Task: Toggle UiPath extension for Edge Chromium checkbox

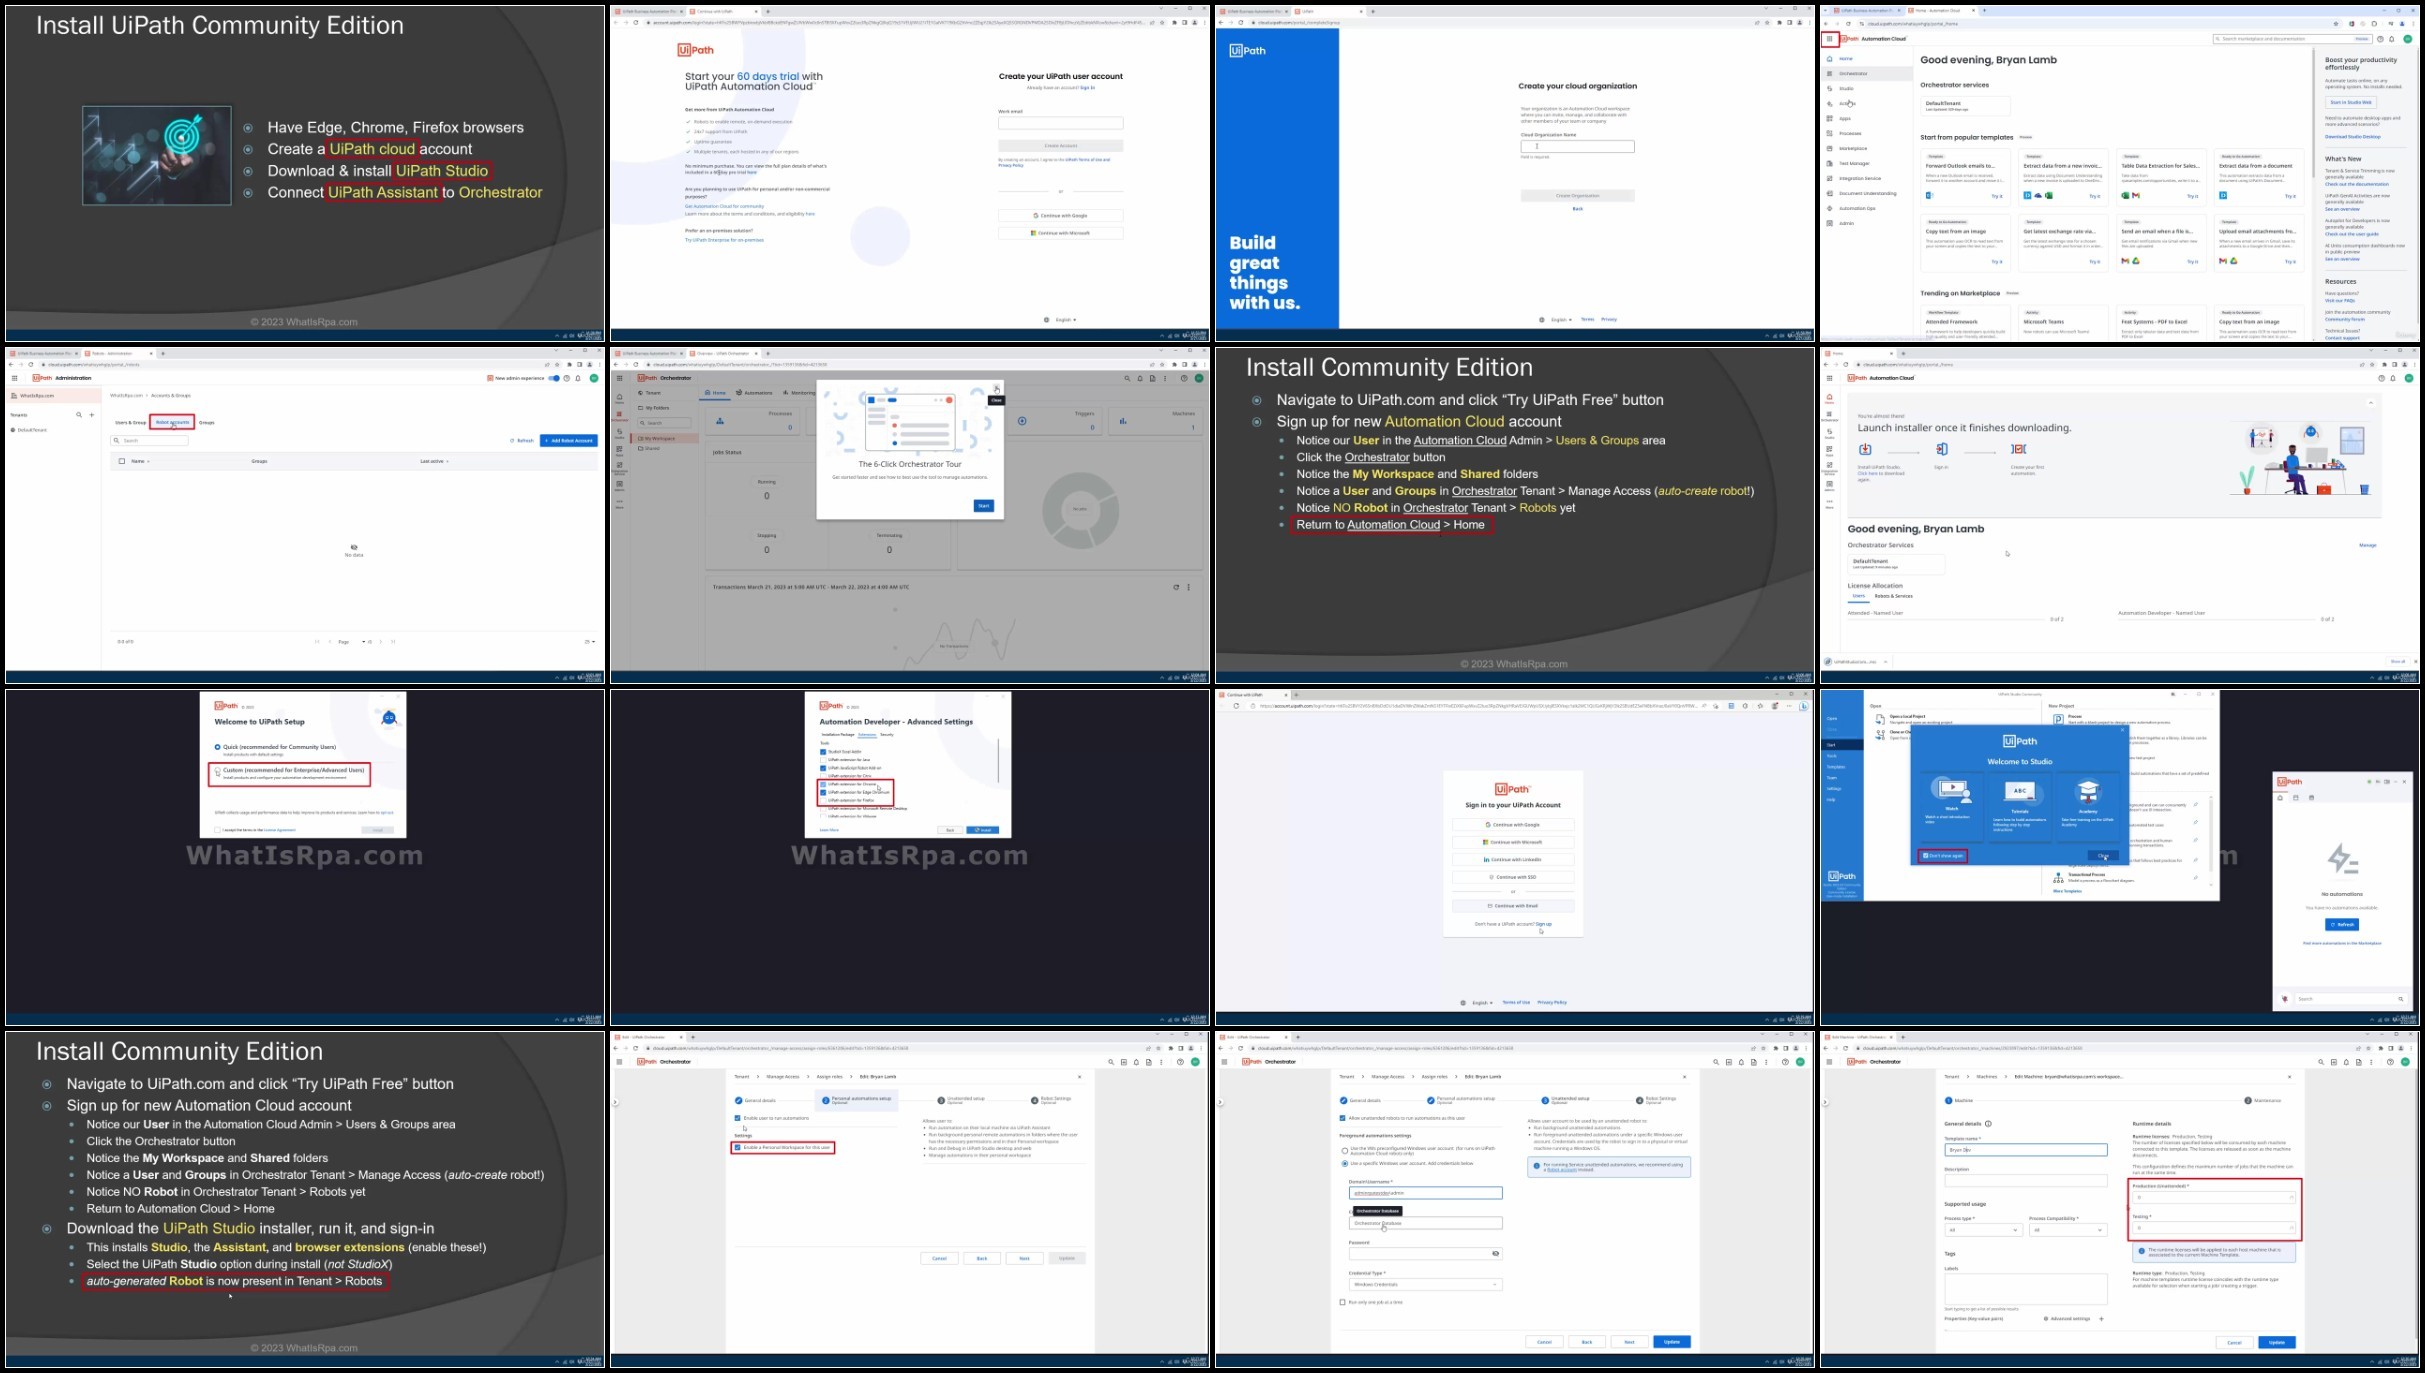Action: tap(823, 792)
